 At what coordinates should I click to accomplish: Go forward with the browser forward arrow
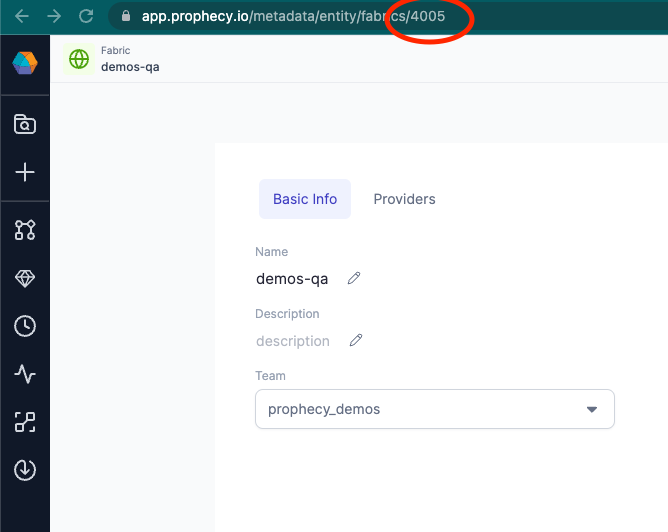point(54,16)
